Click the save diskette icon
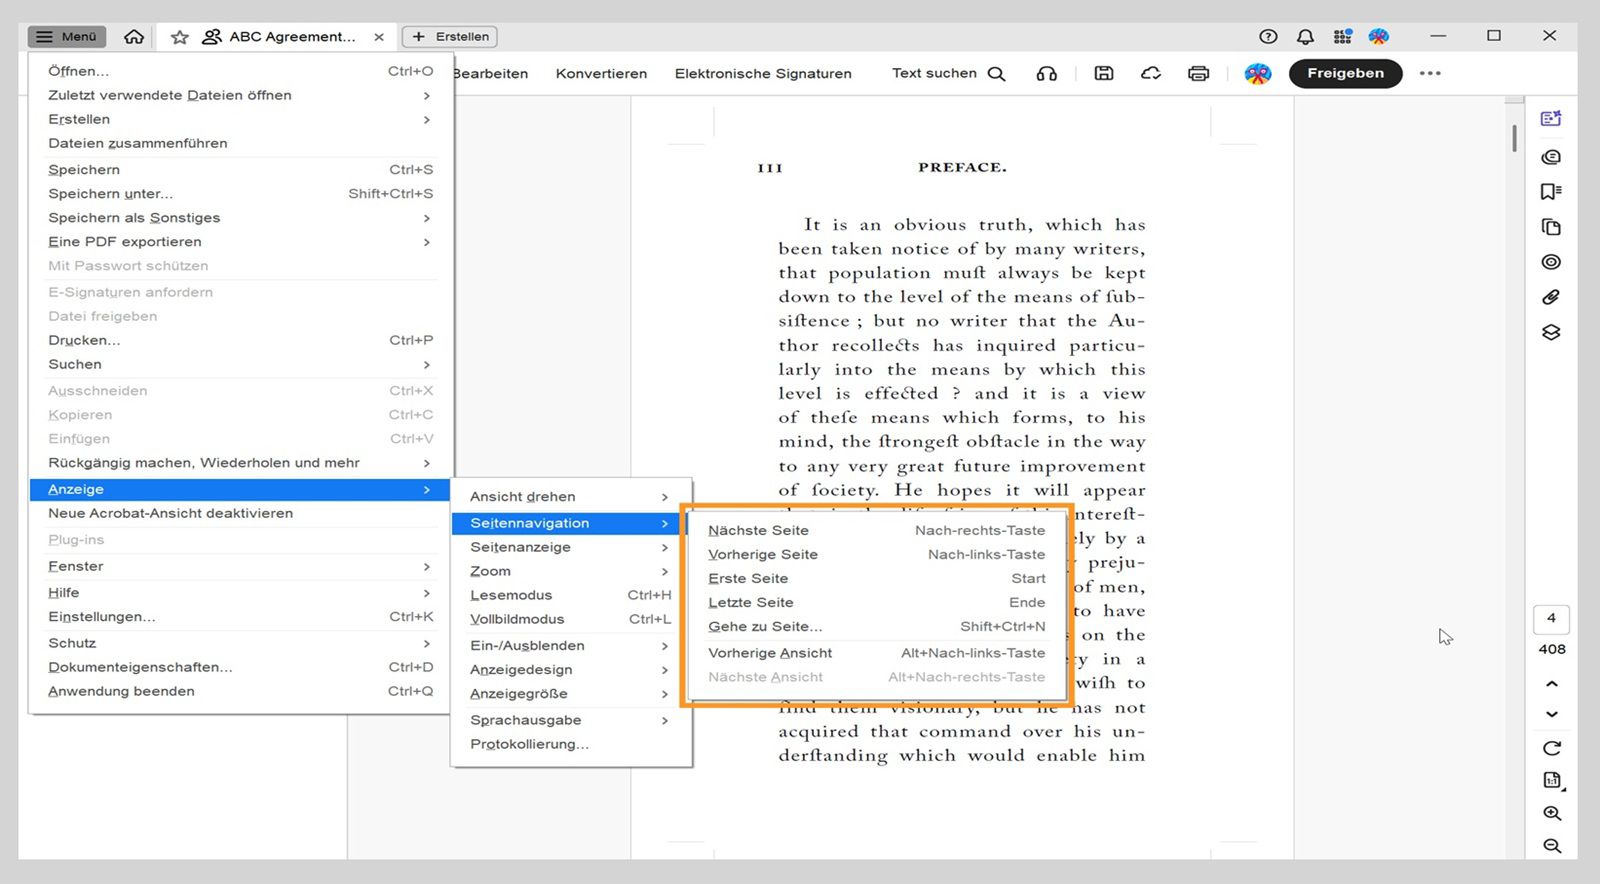This screenshot has height=884, width=1600. pos(1104,73)
